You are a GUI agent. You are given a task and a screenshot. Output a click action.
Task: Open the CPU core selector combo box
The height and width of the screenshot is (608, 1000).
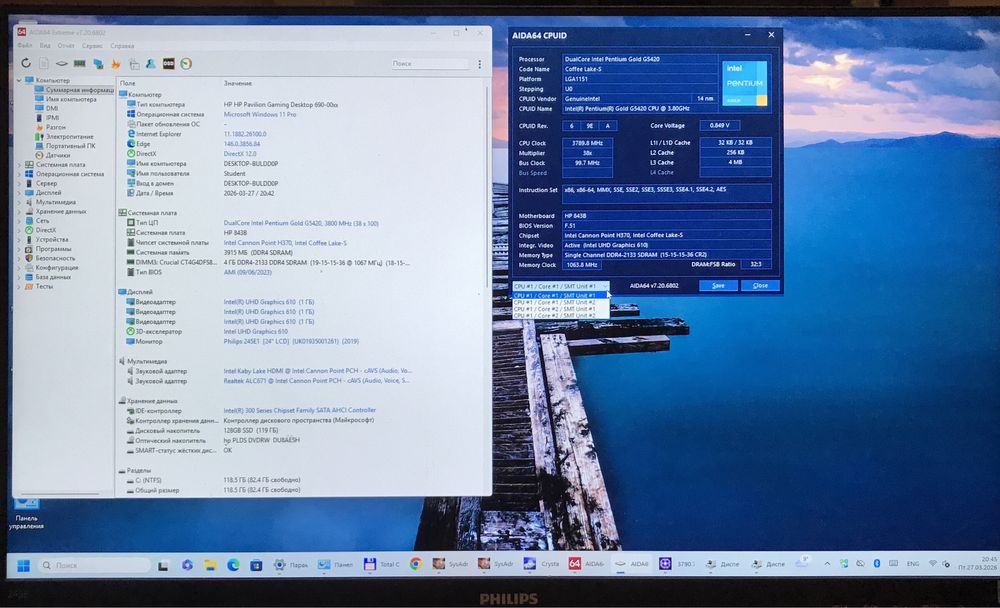[x=561, y=286]
